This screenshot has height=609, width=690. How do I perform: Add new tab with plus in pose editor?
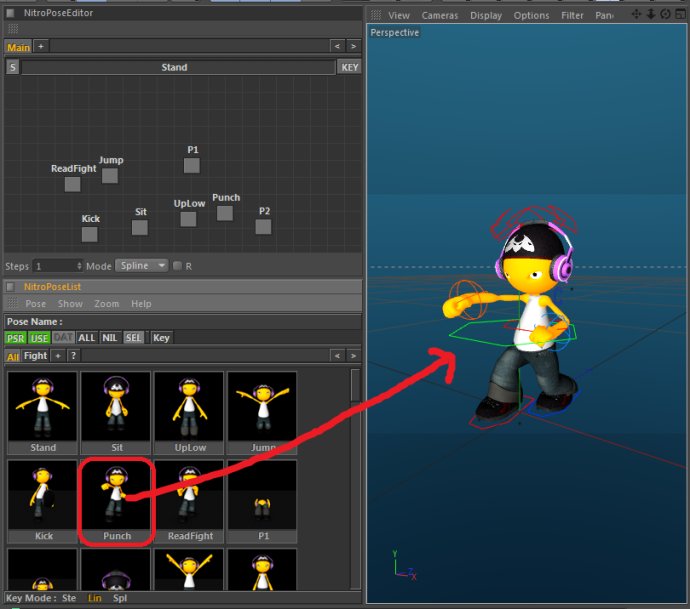[41, 46]
